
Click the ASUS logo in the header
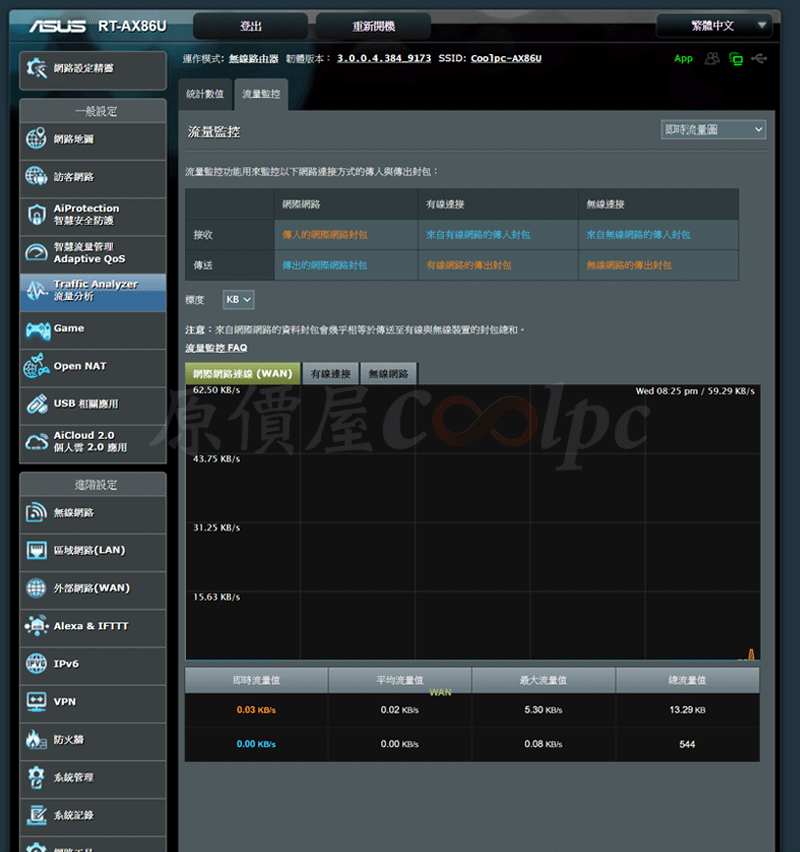[x=57, y=26]
